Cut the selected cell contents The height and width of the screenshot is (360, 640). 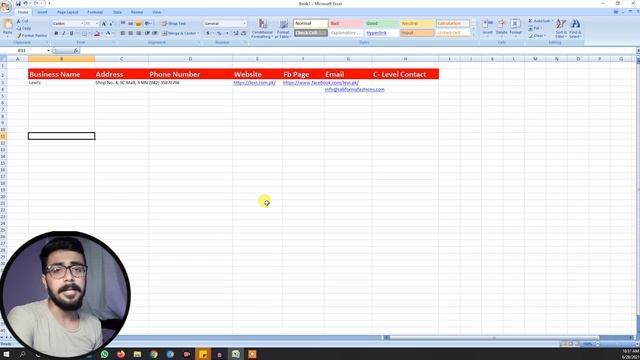pos(22,21)
